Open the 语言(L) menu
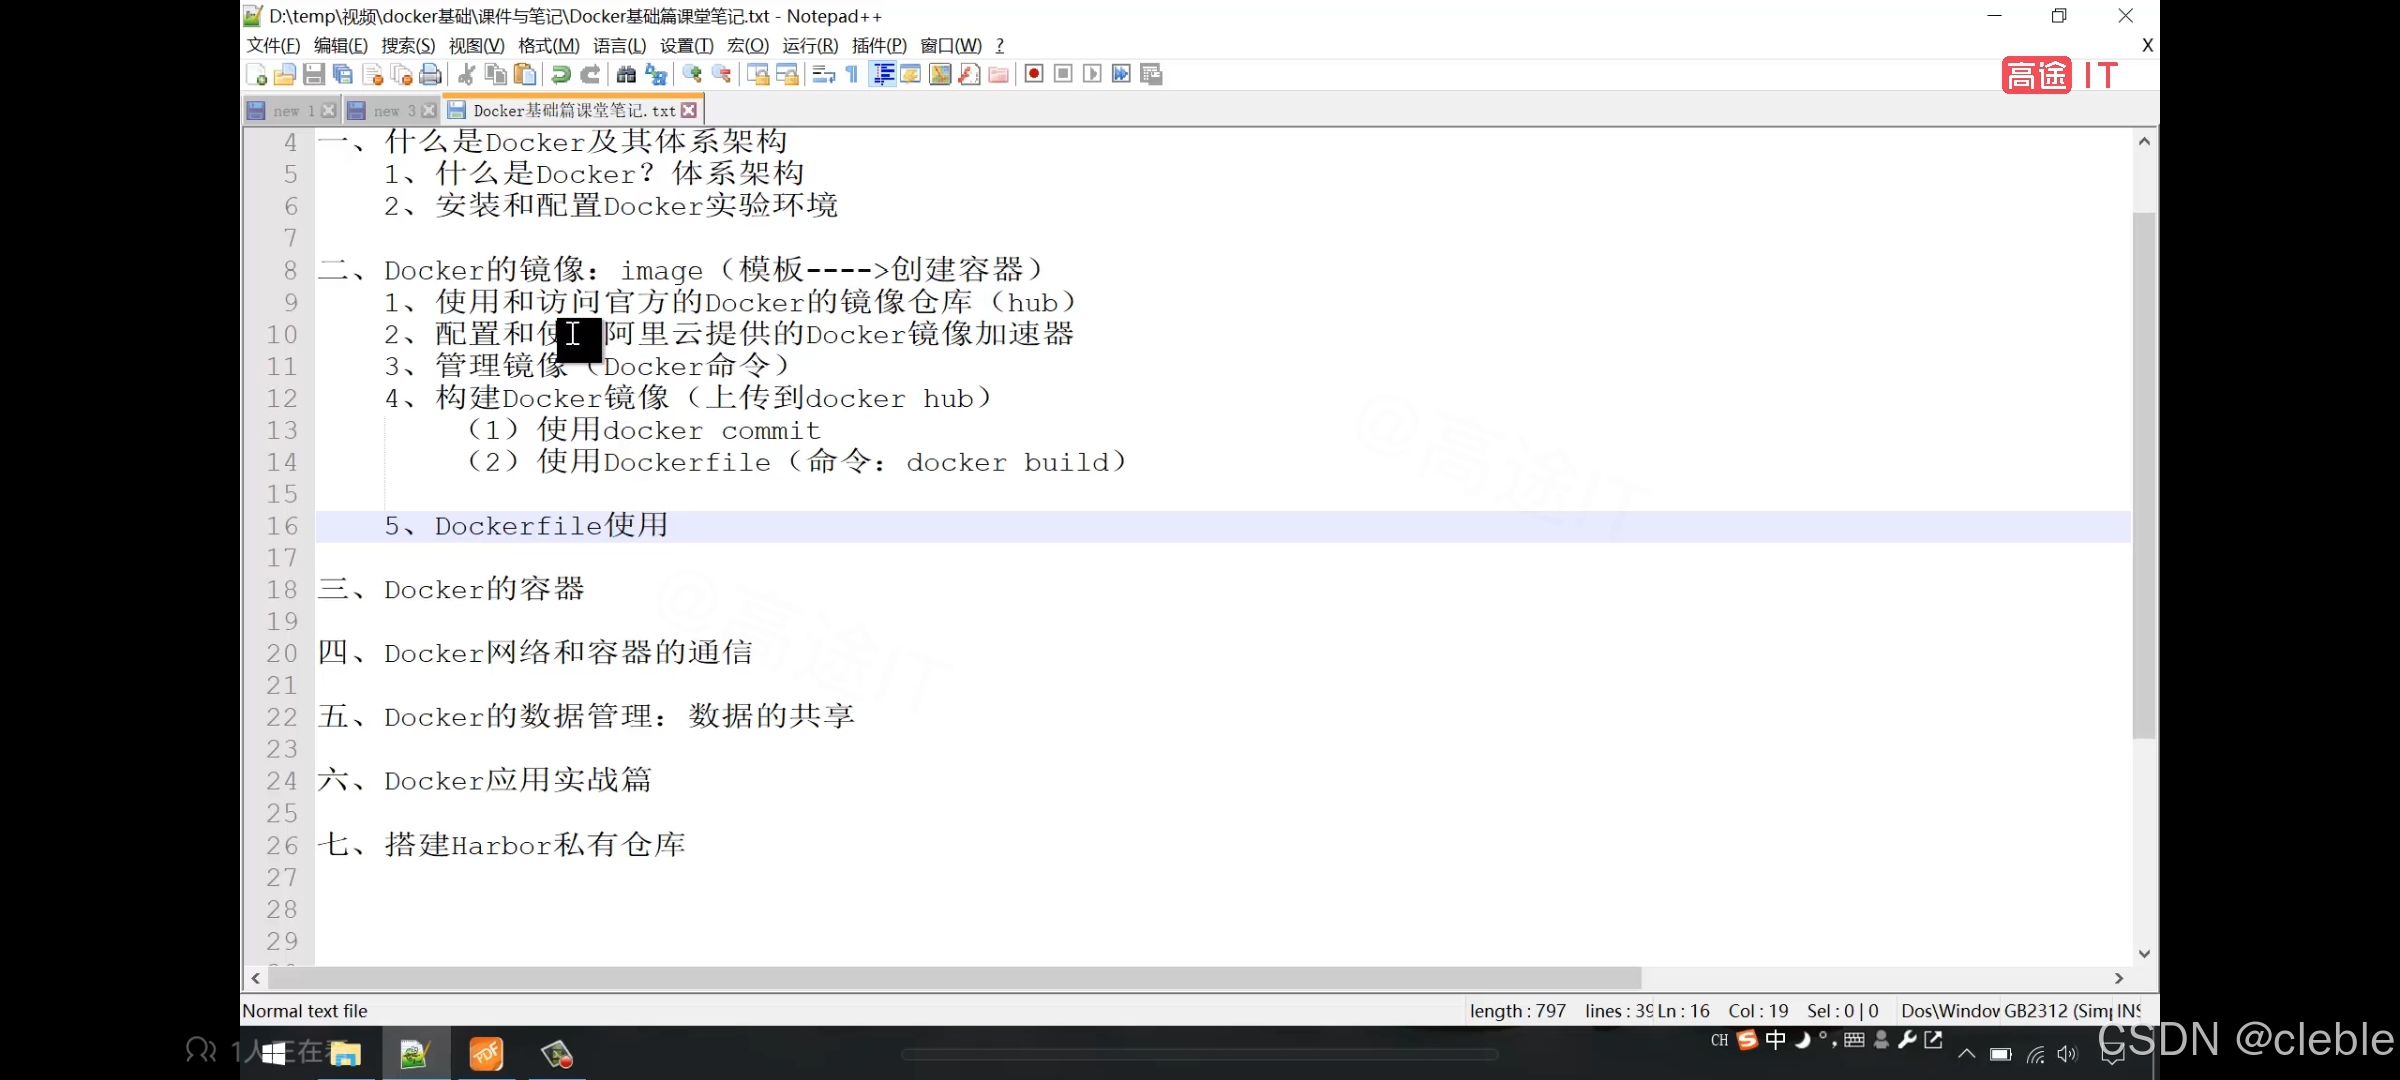 619,46
